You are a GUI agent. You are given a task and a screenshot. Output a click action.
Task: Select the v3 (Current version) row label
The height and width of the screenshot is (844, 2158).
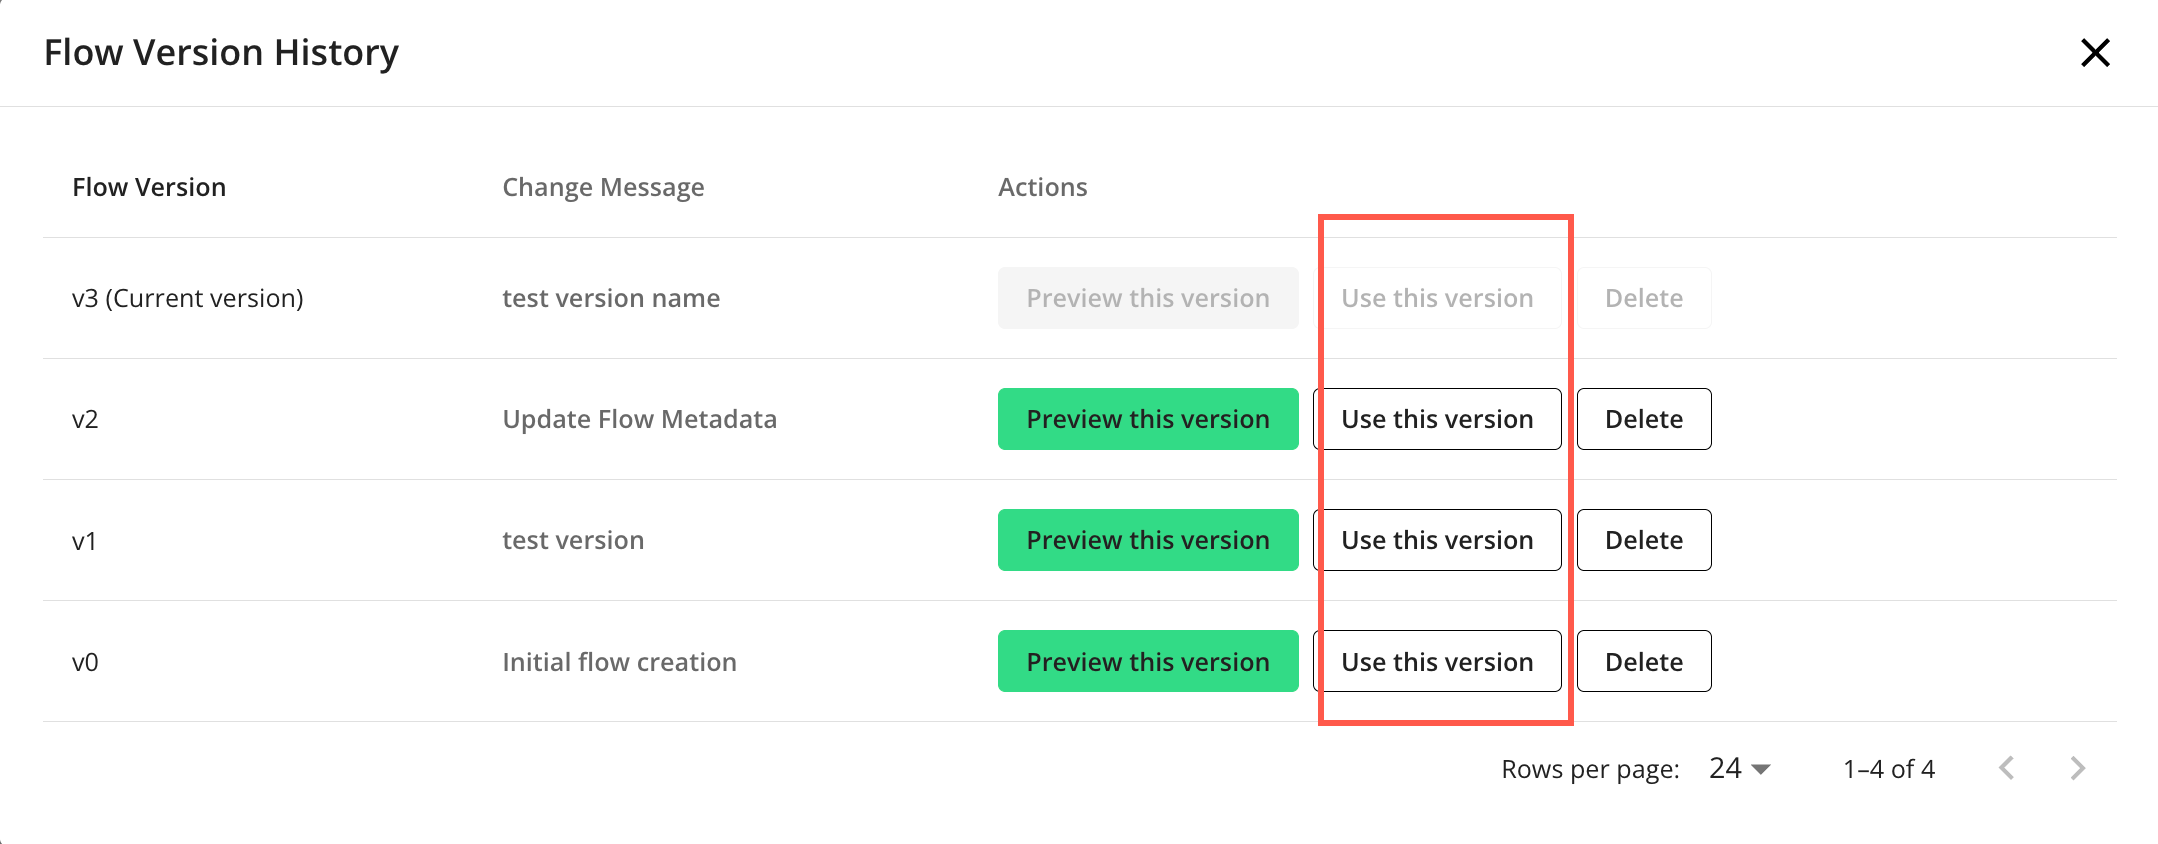[187, 298]
